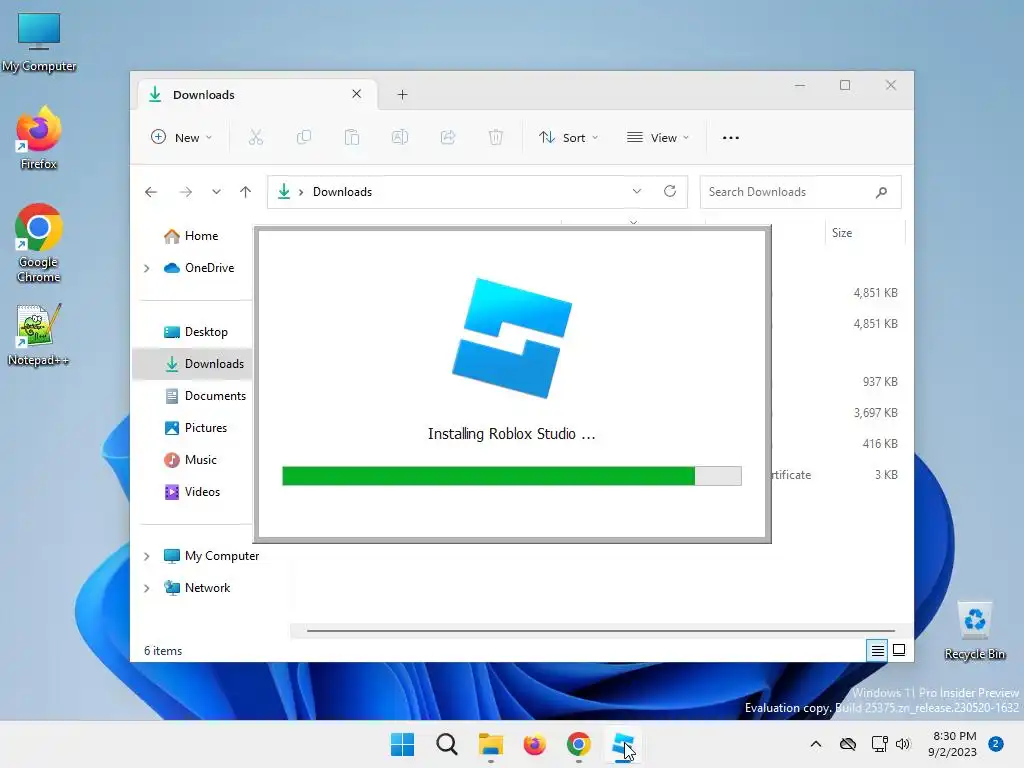Go back with the left arrow
Viewport: 1024px width, 768px height.
[x=151, y=192]
